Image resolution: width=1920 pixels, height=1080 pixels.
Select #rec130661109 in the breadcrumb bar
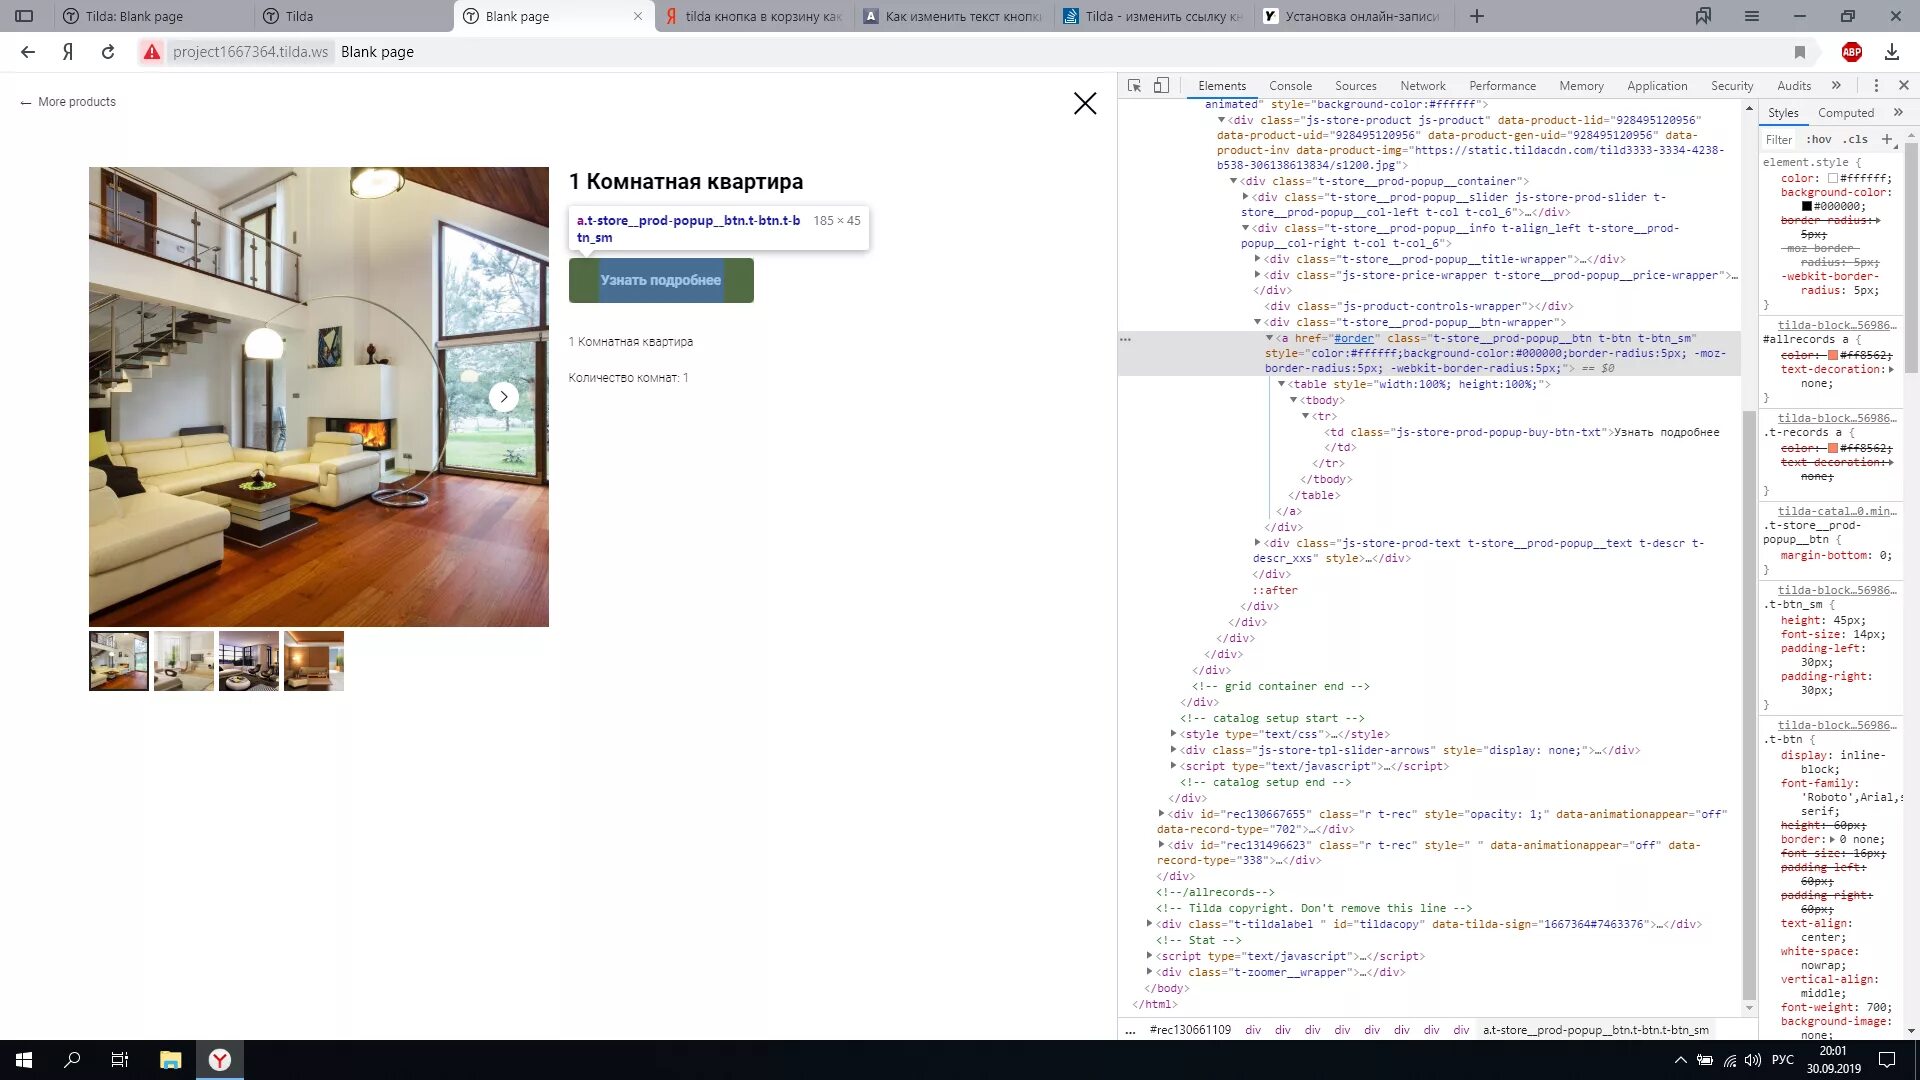1190,1030
